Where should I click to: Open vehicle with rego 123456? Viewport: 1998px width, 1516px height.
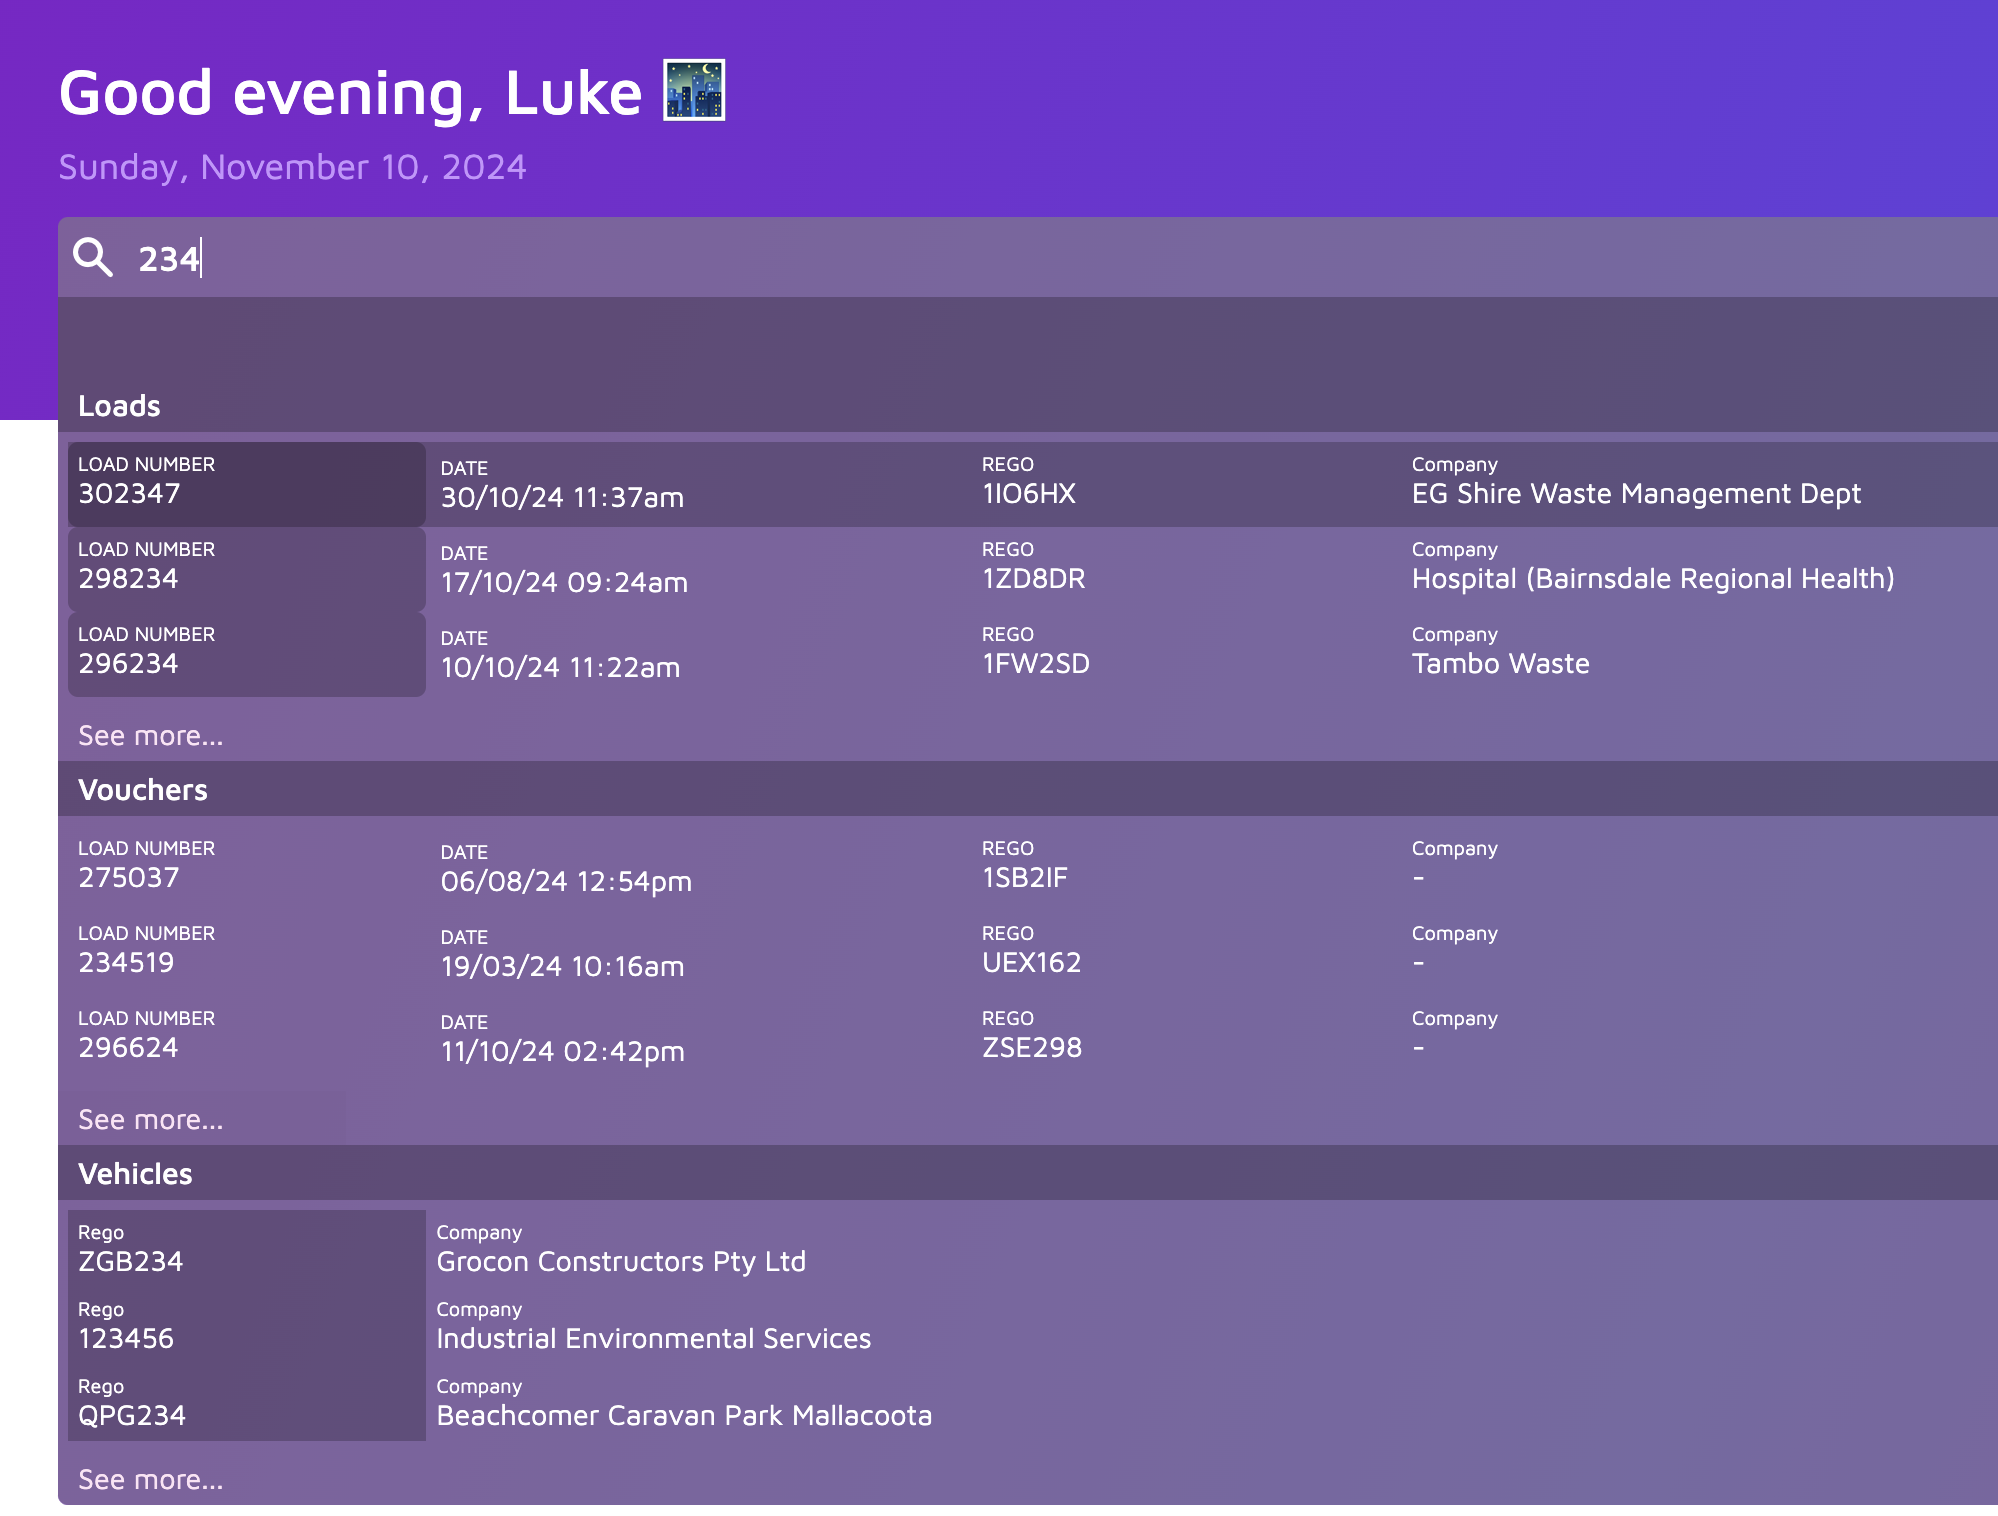pos(246,1327)
